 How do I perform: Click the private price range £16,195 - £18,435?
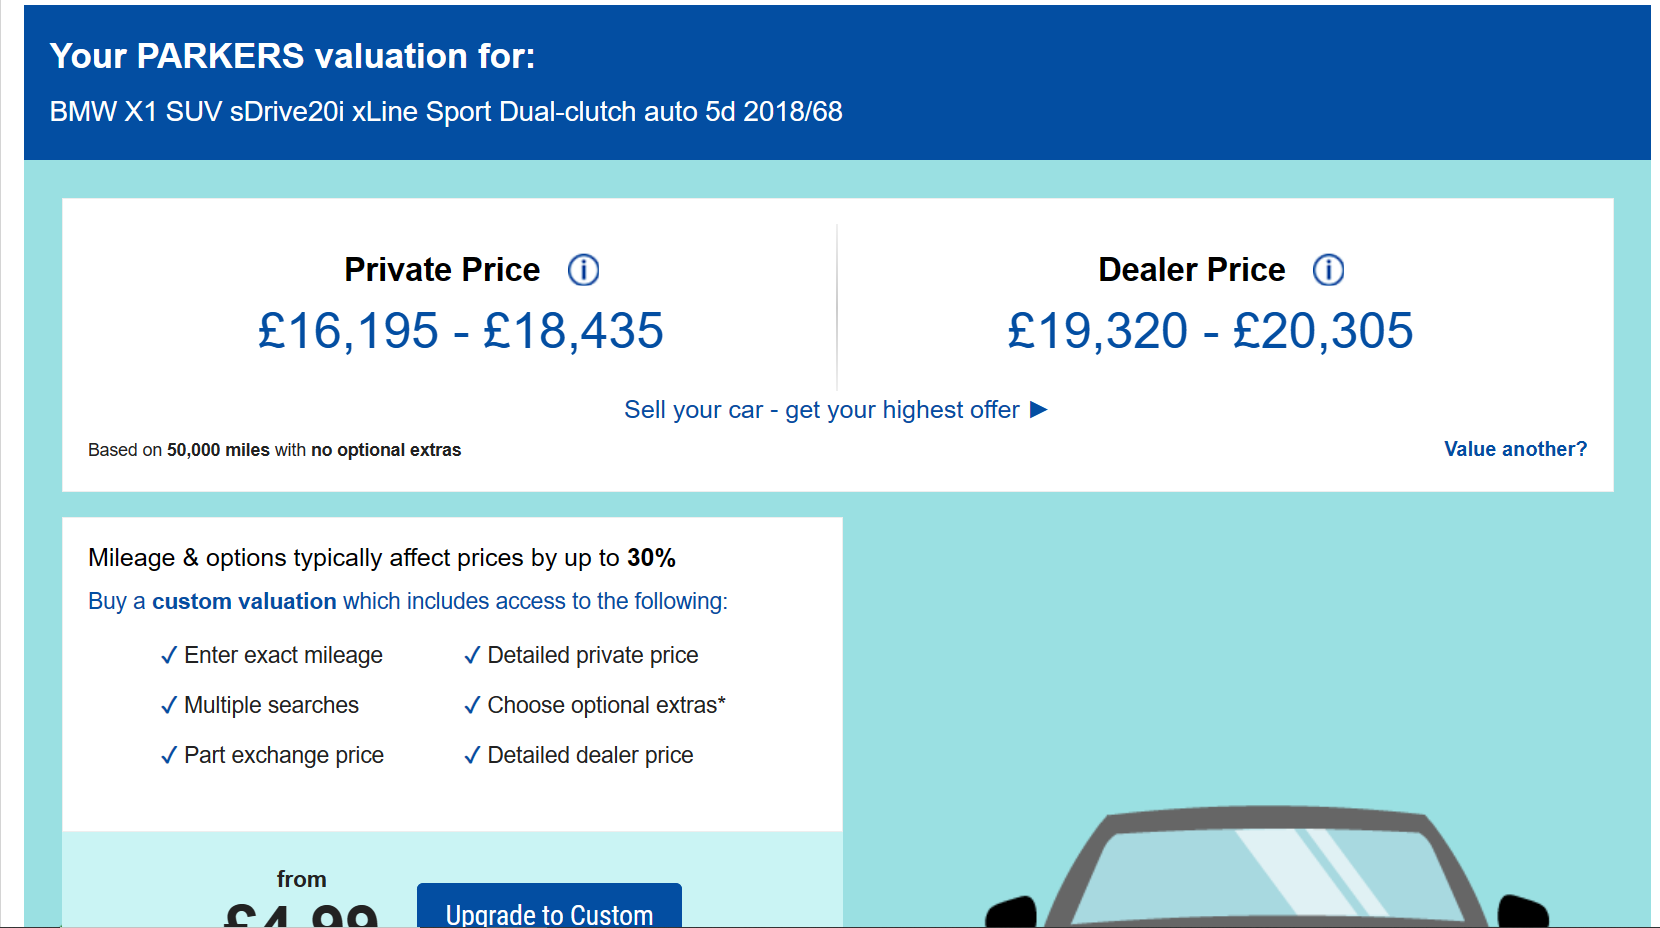(x=460, y=331)
